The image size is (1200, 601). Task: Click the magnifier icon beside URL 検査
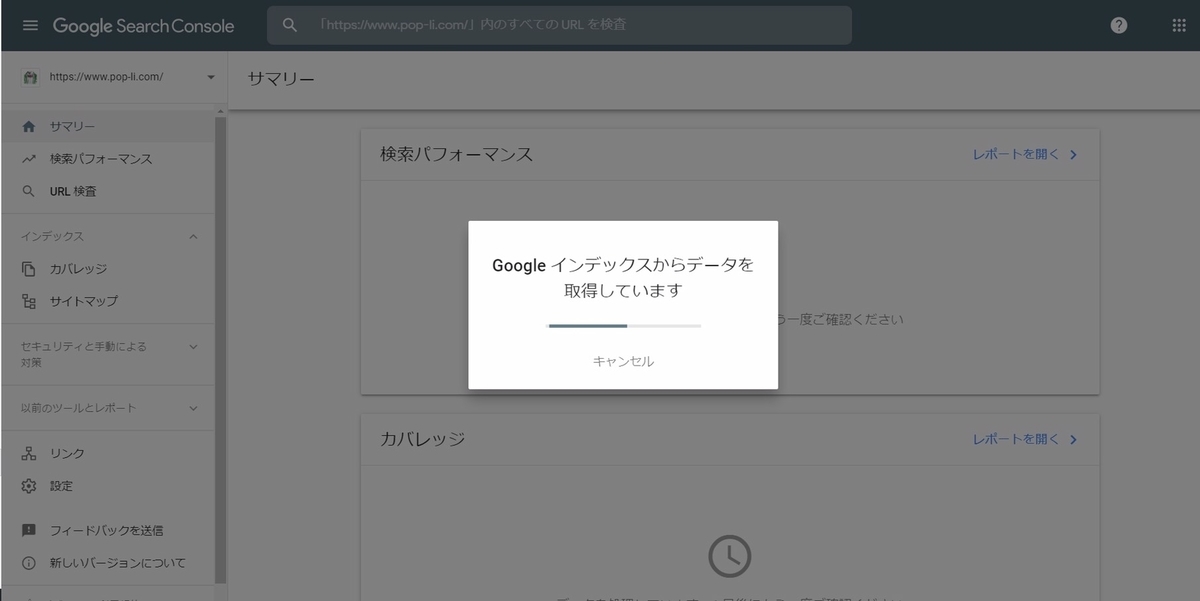pyautogui.click(x=29, y=191)
